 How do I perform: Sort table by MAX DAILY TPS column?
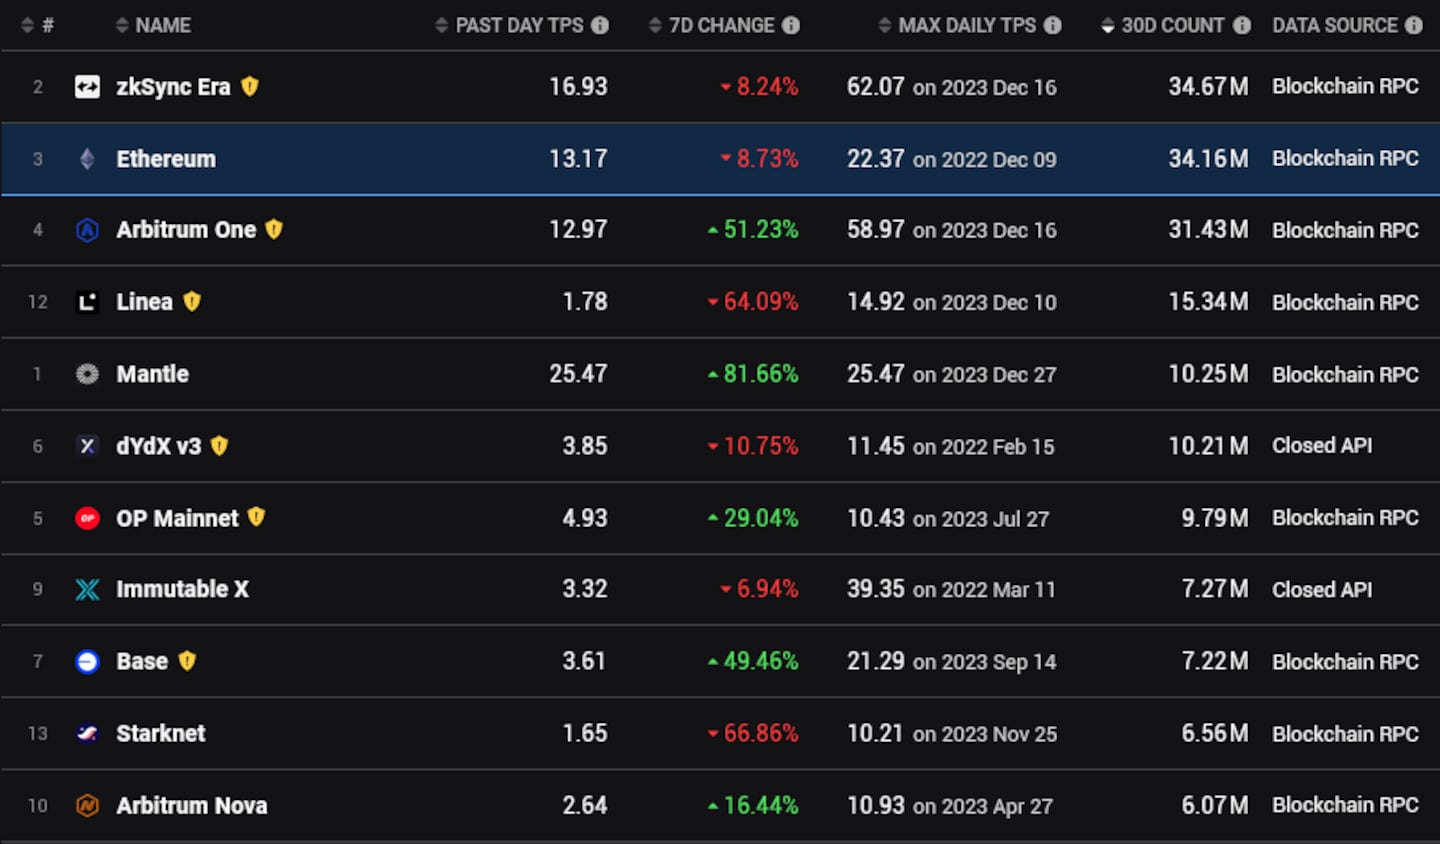pyautogui.click(x=958, y=25)
